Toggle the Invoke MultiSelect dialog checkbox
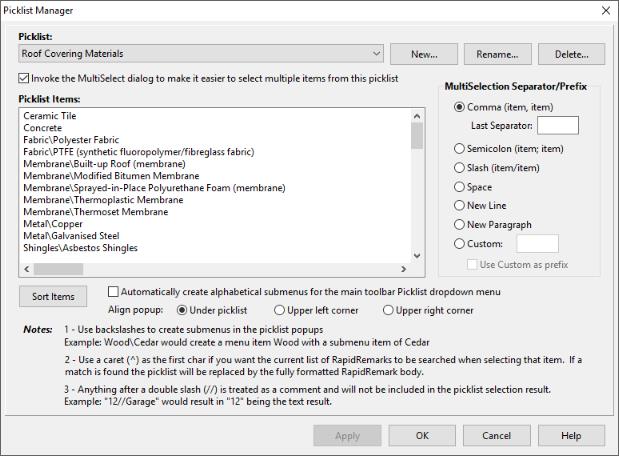This screenshot has width=619, height=456. tap(24, 78)
